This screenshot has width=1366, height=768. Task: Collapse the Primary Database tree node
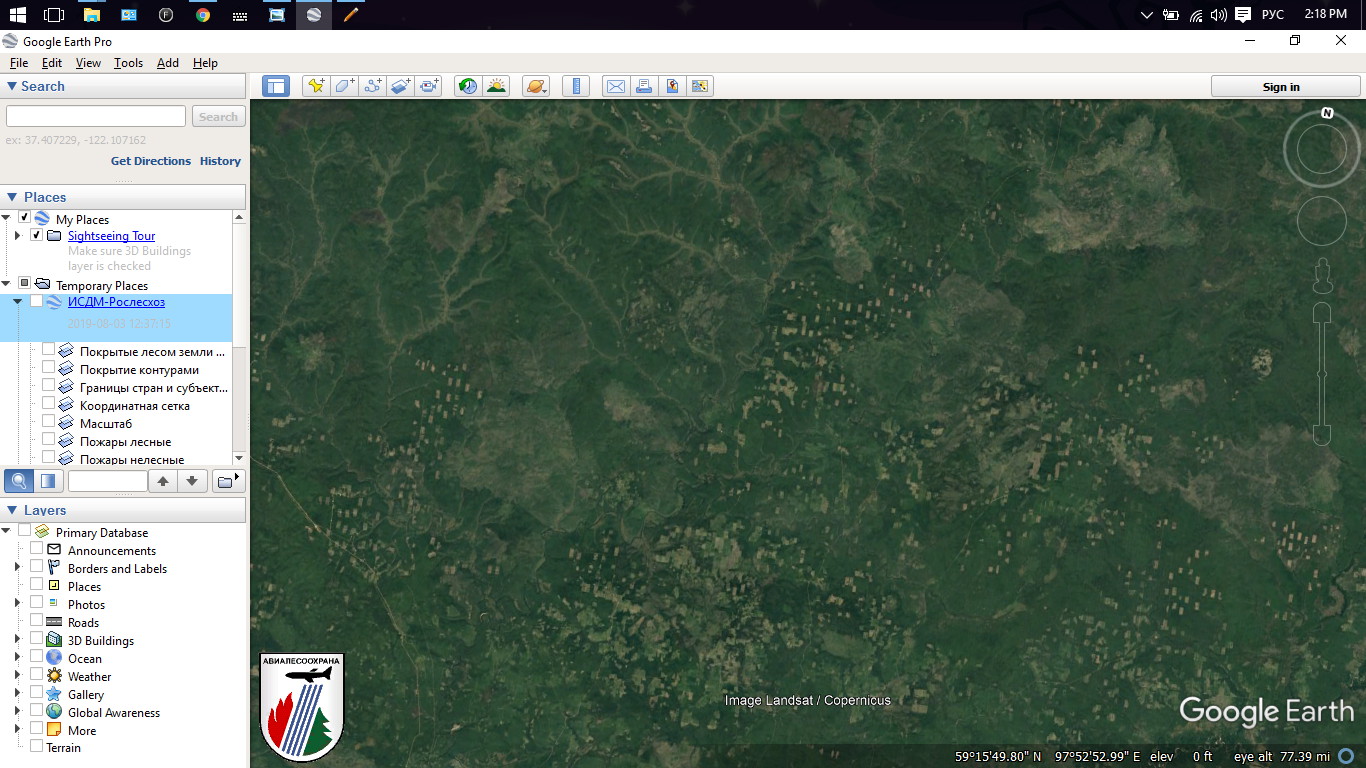pyautogui.click(x=6, y=531)
